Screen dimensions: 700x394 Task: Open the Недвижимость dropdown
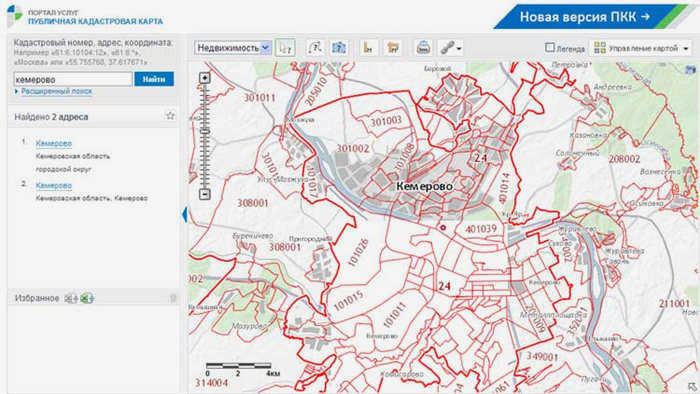pos(233,48)
